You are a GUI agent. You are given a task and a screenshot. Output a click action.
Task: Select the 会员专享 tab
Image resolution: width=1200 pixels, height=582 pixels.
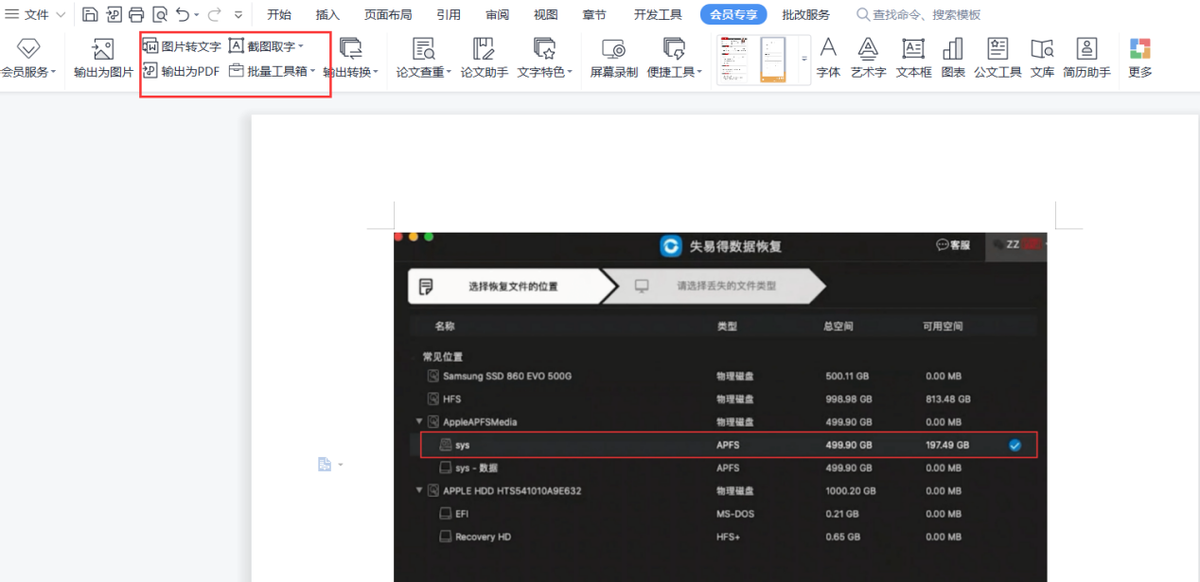[734, 14]
